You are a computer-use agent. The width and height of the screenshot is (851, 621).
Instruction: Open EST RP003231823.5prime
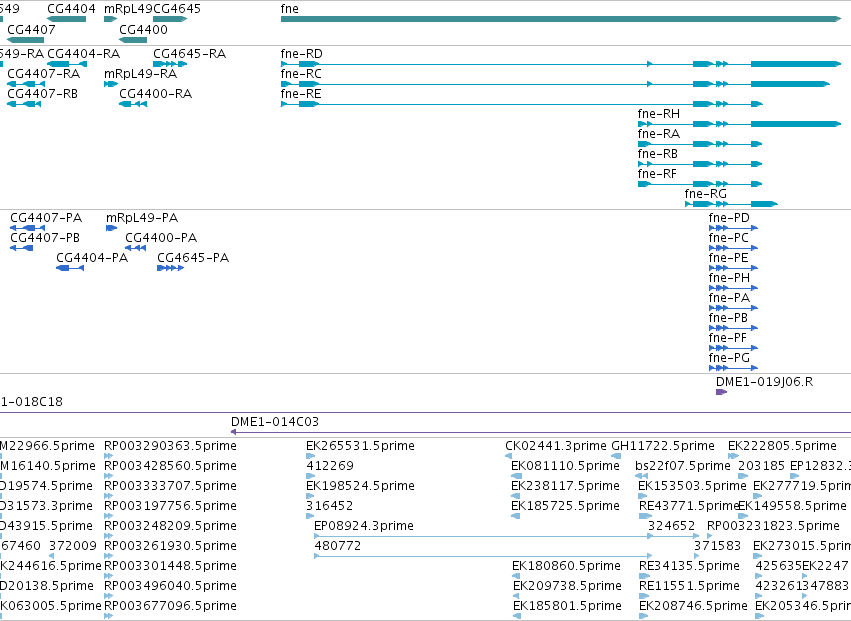click(x=773, y=527)
